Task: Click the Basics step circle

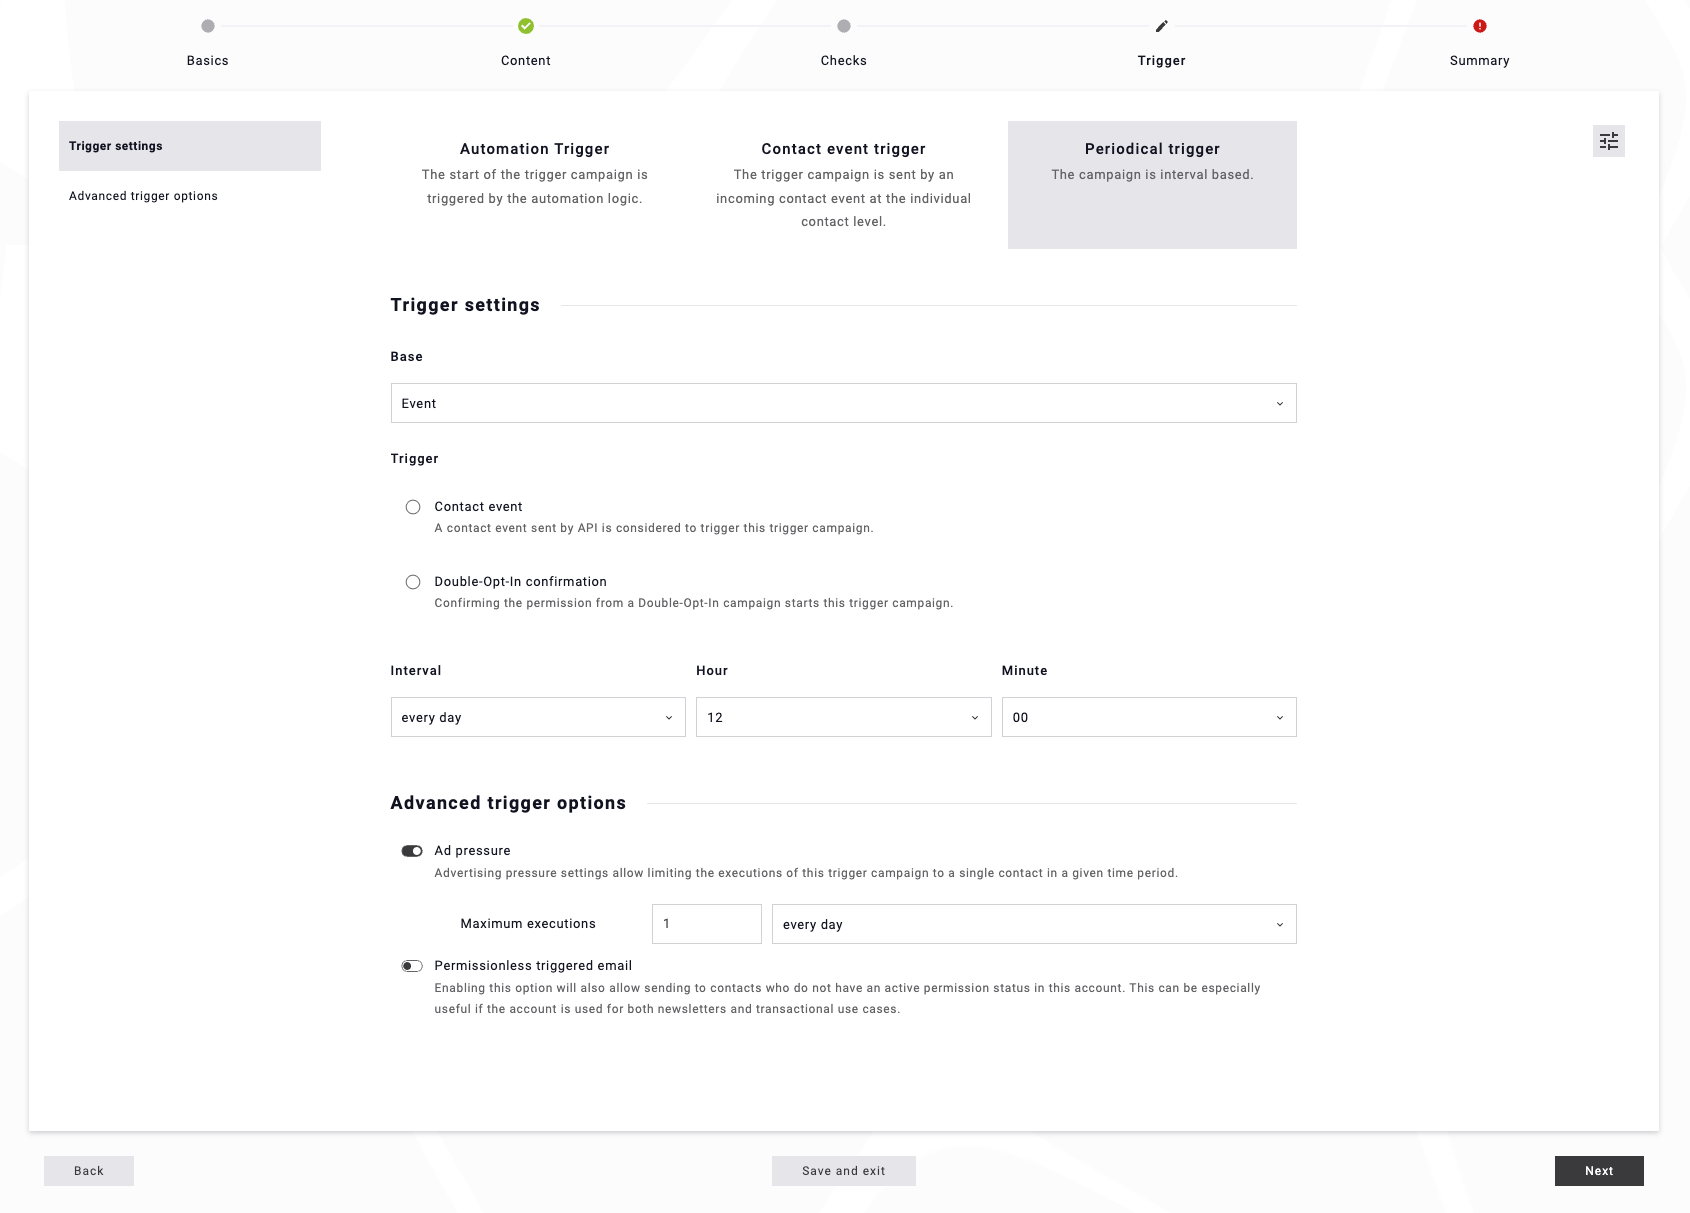Action: (x=208, y=26)
